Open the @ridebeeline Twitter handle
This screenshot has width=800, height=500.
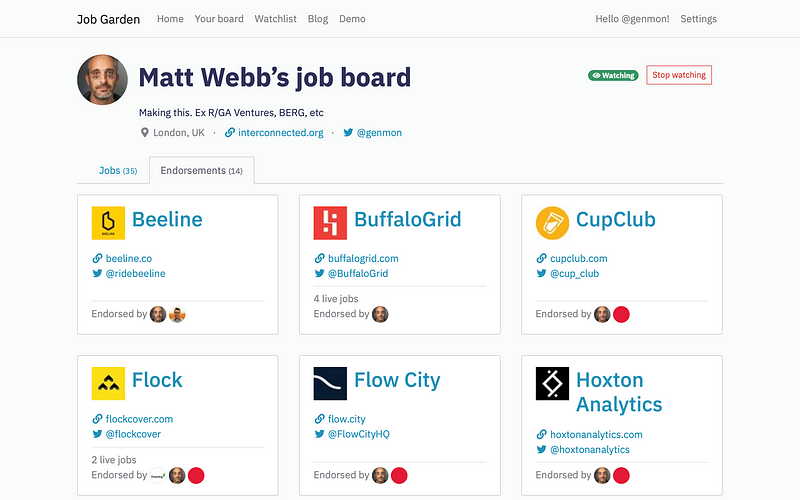(135, 273)
